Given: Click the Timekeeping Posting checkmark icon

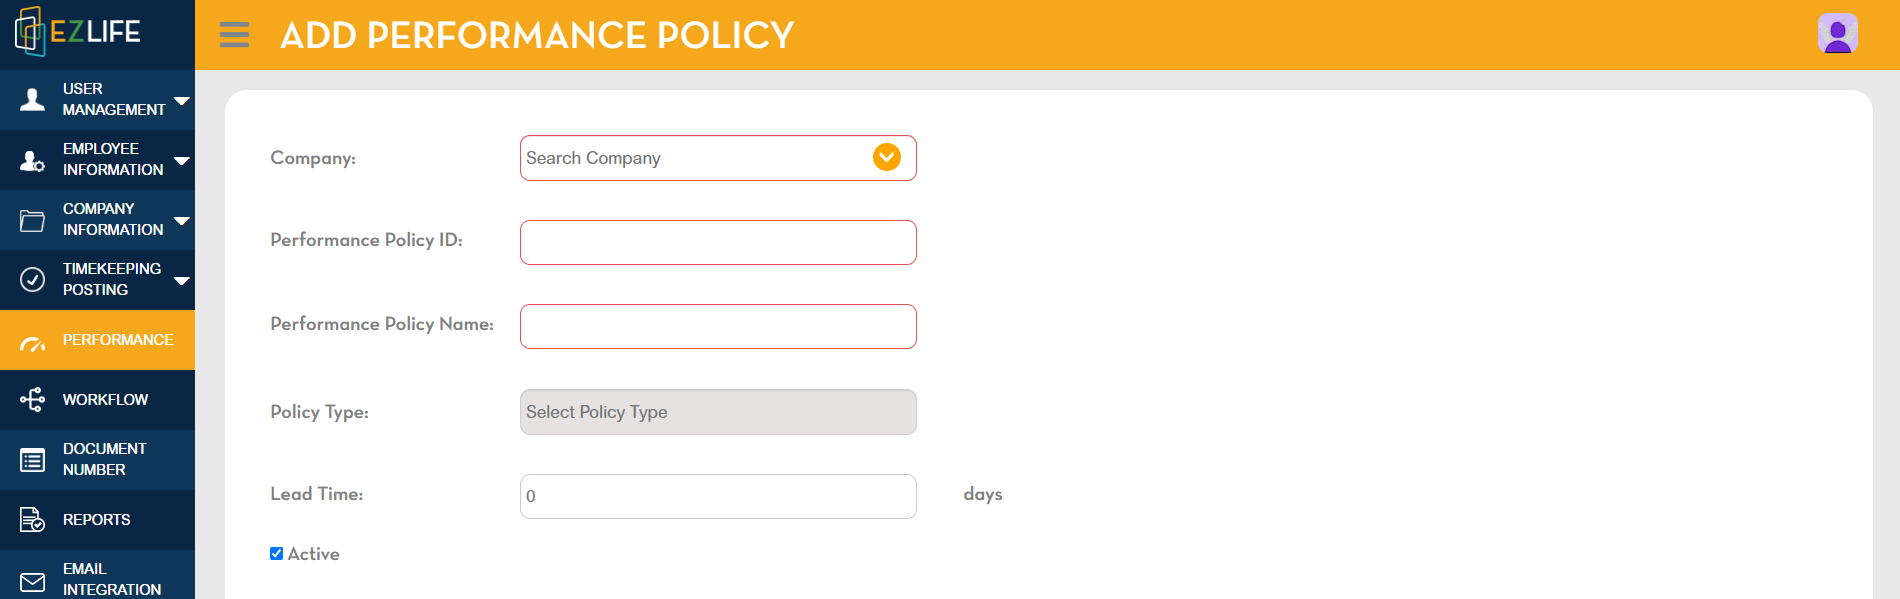Looking at the screenshot, I should (33, 279).
